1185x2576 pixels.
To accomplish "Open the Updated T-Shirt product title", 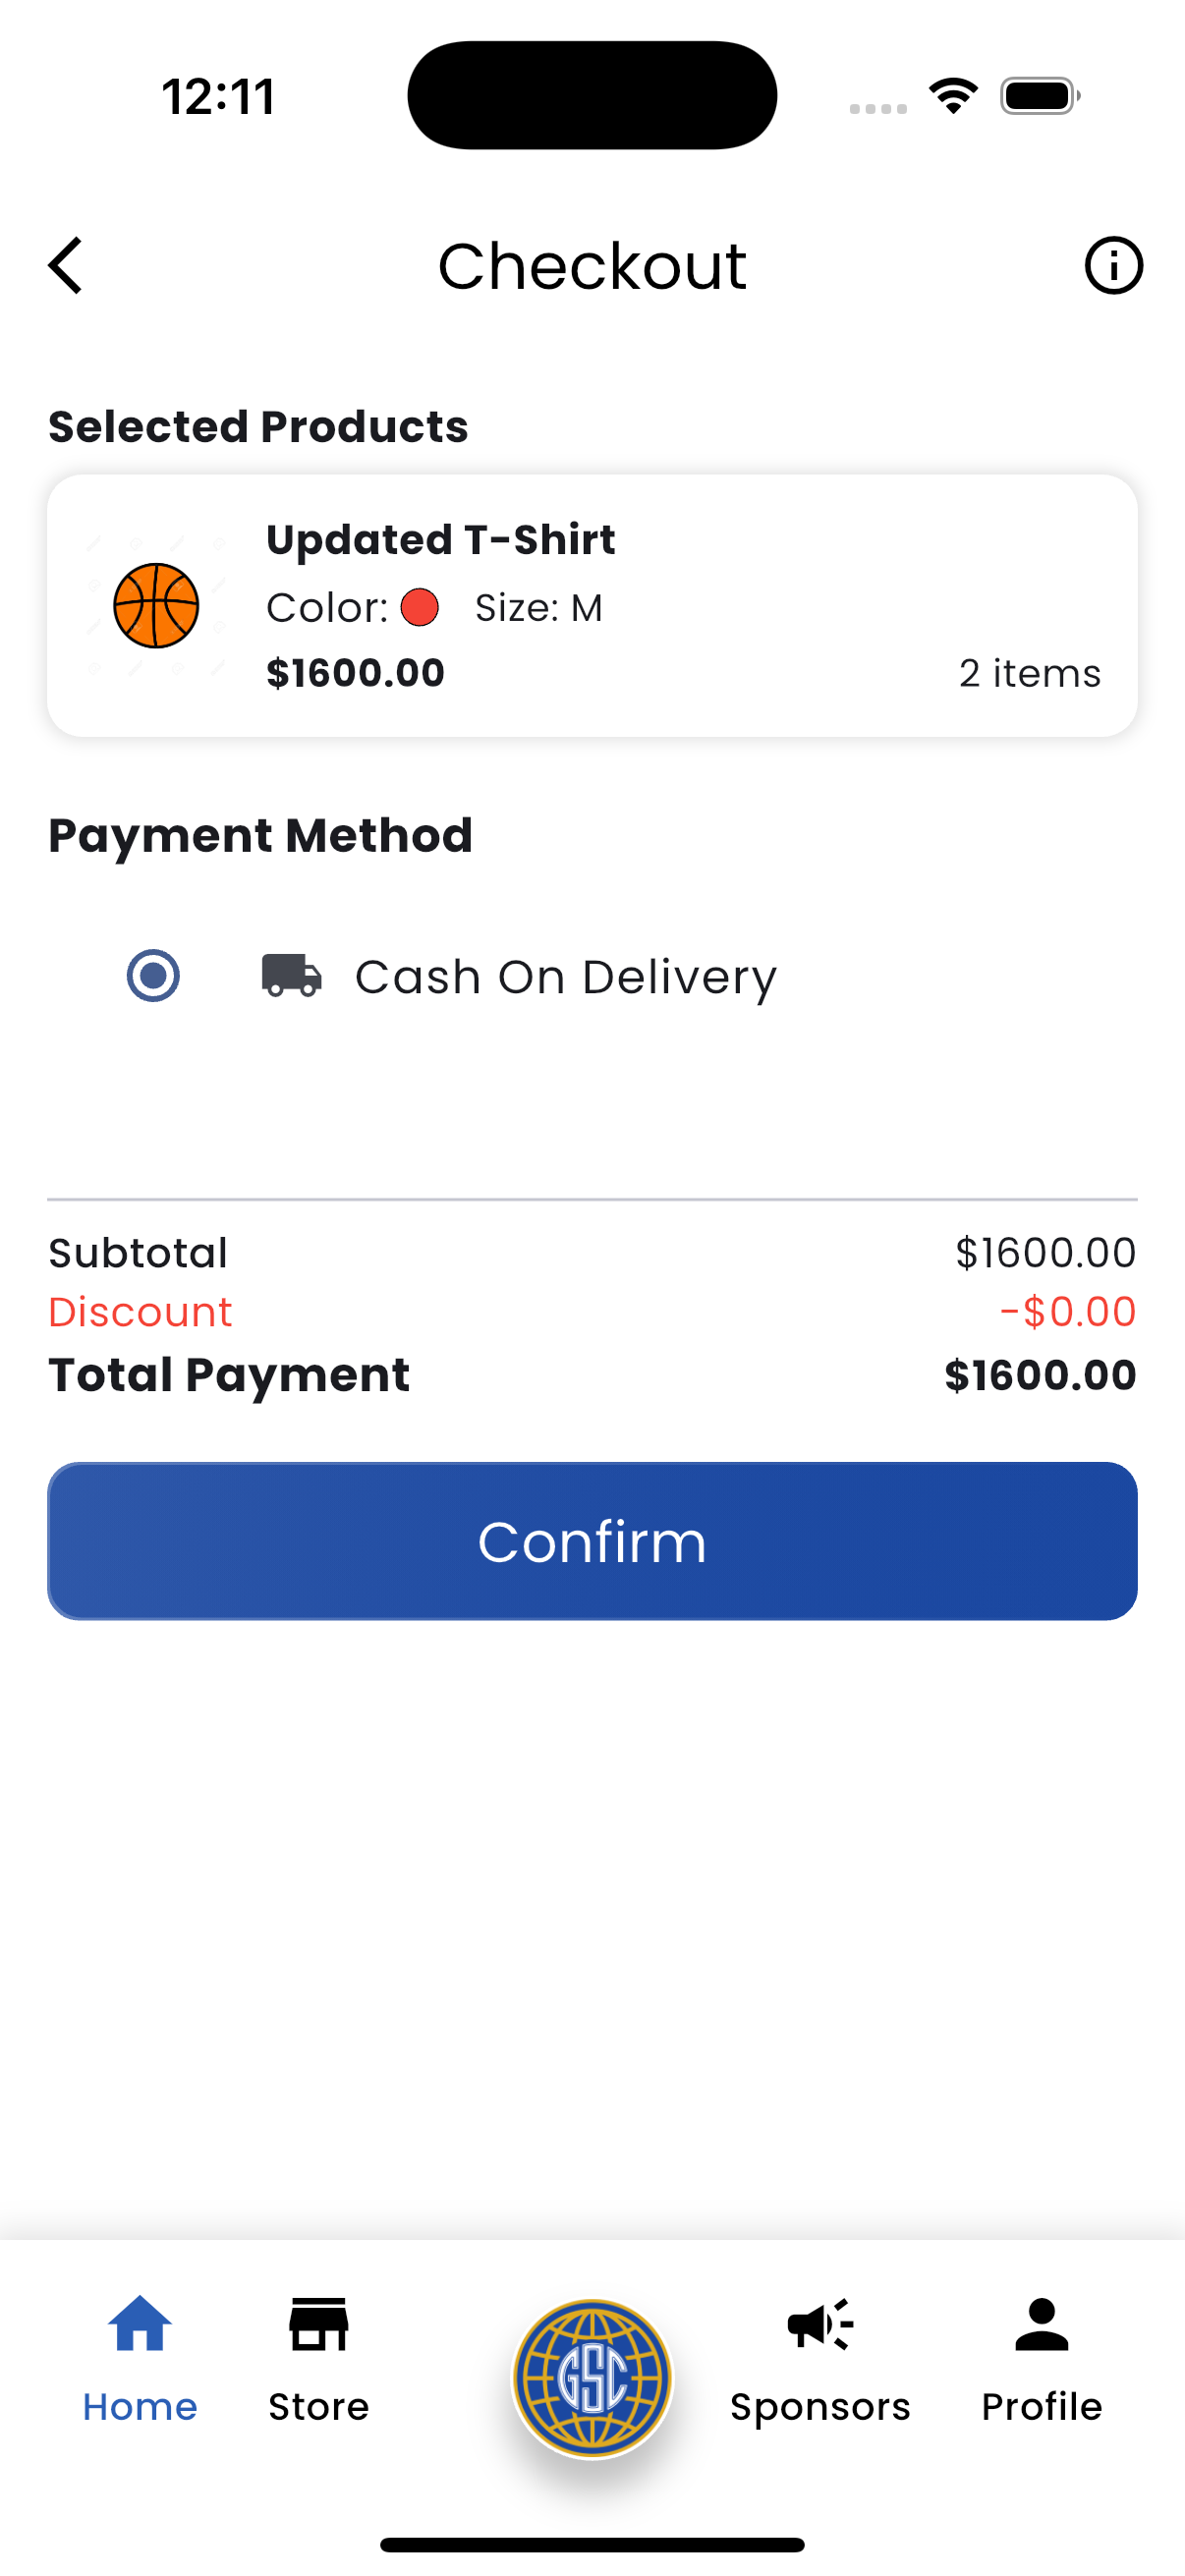I will (x=441, y=540).
